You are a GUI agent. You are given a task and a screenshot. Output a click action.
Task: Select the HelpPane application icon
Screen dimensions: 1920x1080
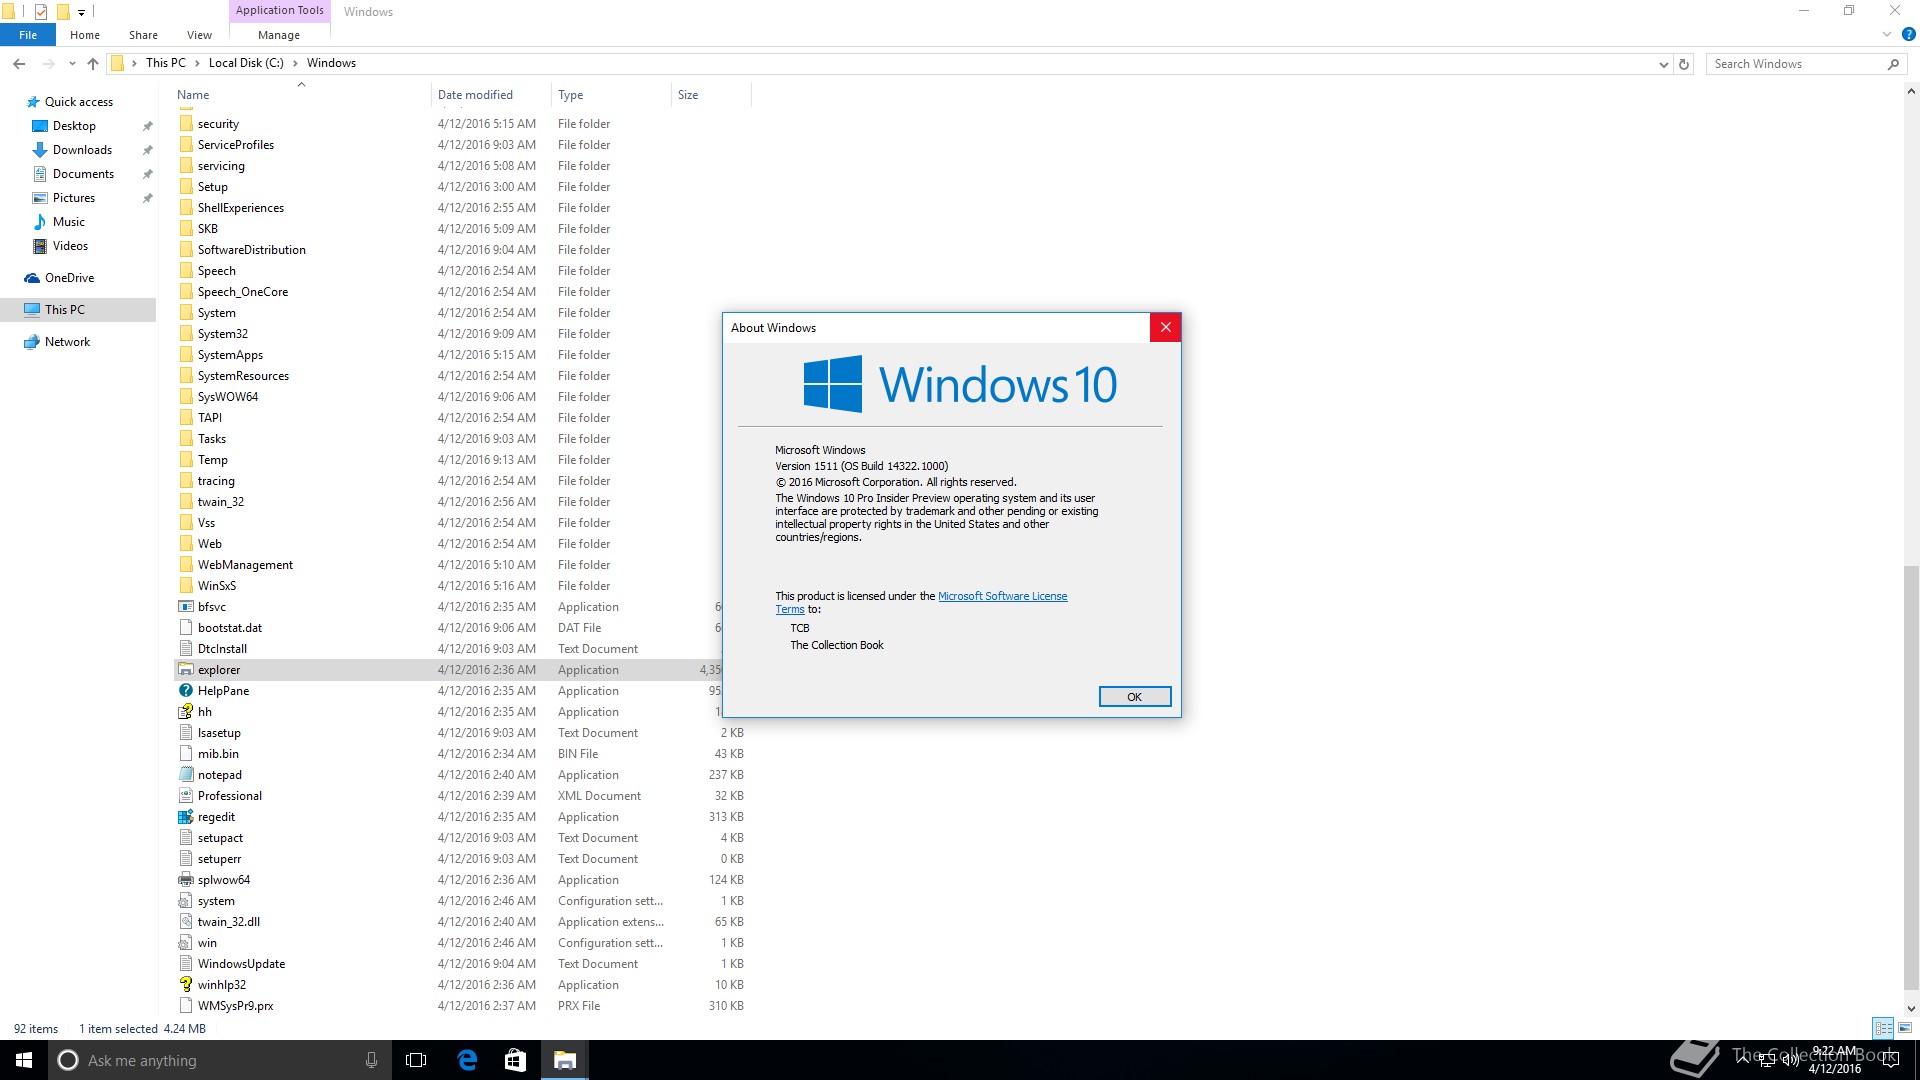(186, 691)
